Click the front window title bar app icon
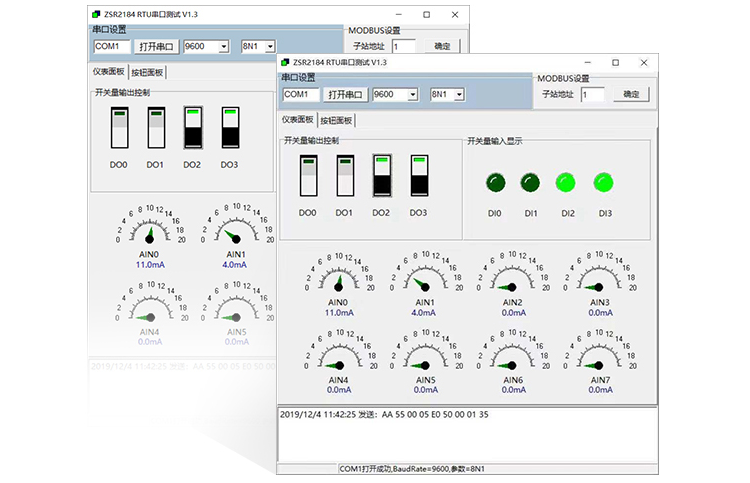 286,62
